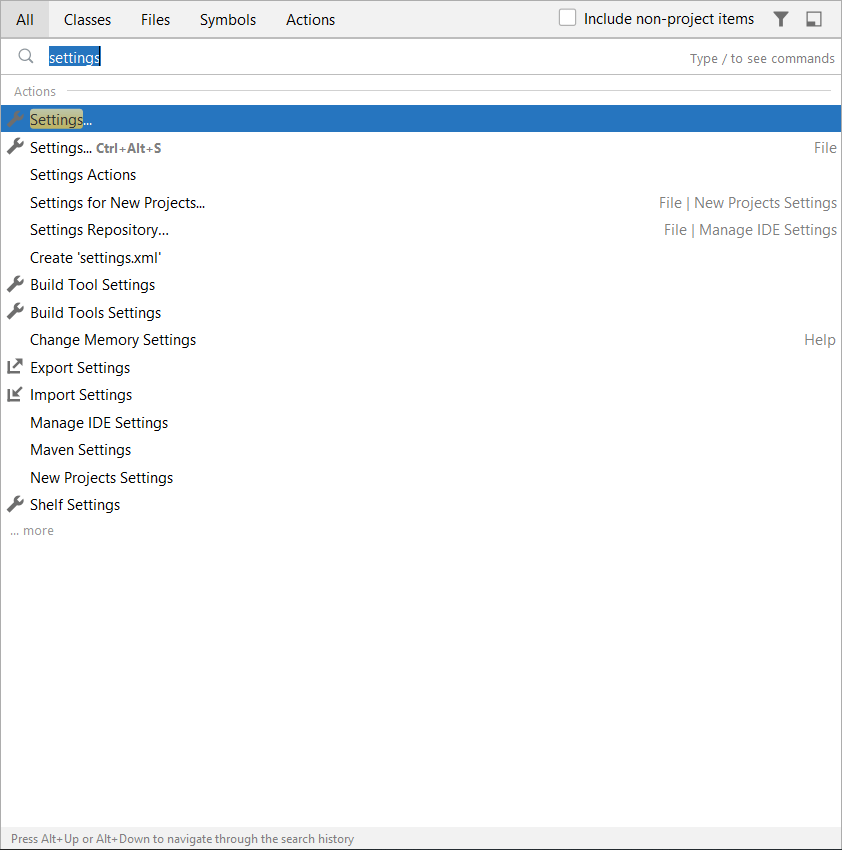Choose the Settings Repository action
842x850 pixels.
[99, 230]
